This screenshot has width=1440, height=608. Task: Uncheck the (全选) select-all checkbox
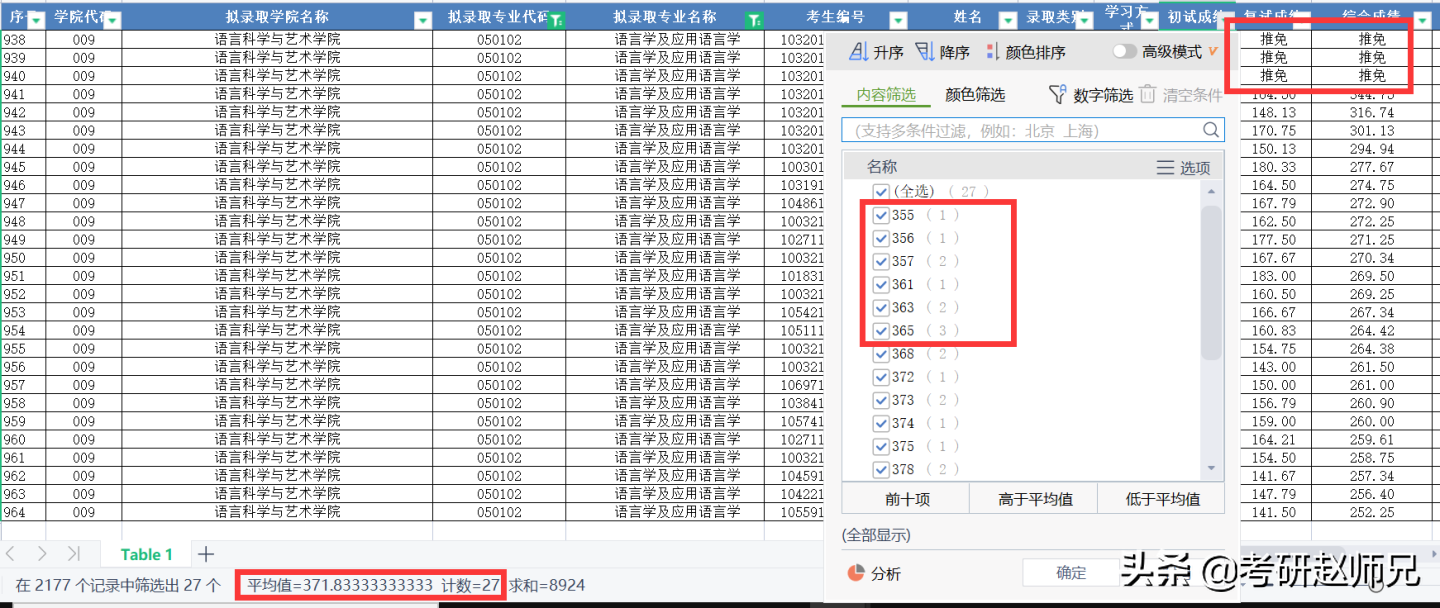(x=881, y=191)
